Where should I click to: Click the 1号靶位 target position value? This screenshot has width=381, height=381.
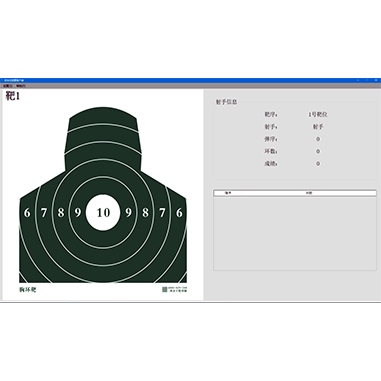click(318, 114)
